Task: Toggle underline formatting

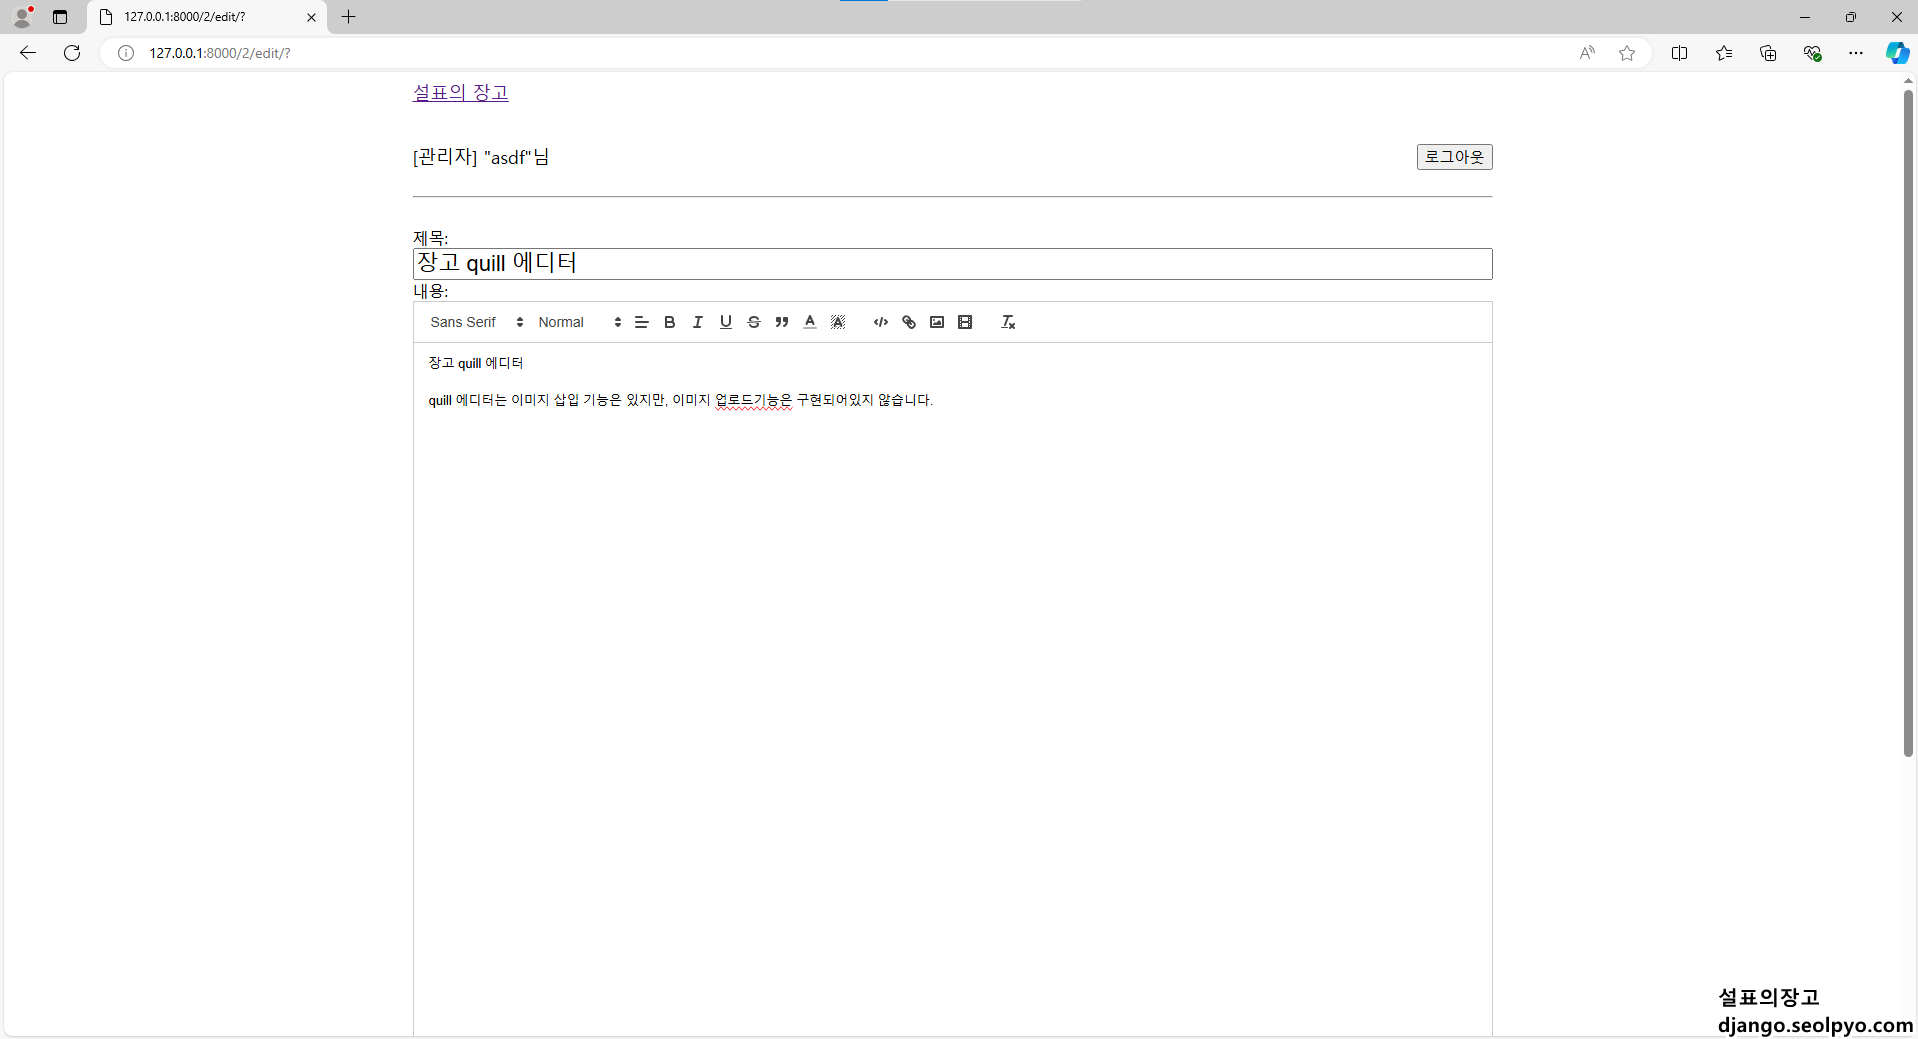Action: click(726, 322)
